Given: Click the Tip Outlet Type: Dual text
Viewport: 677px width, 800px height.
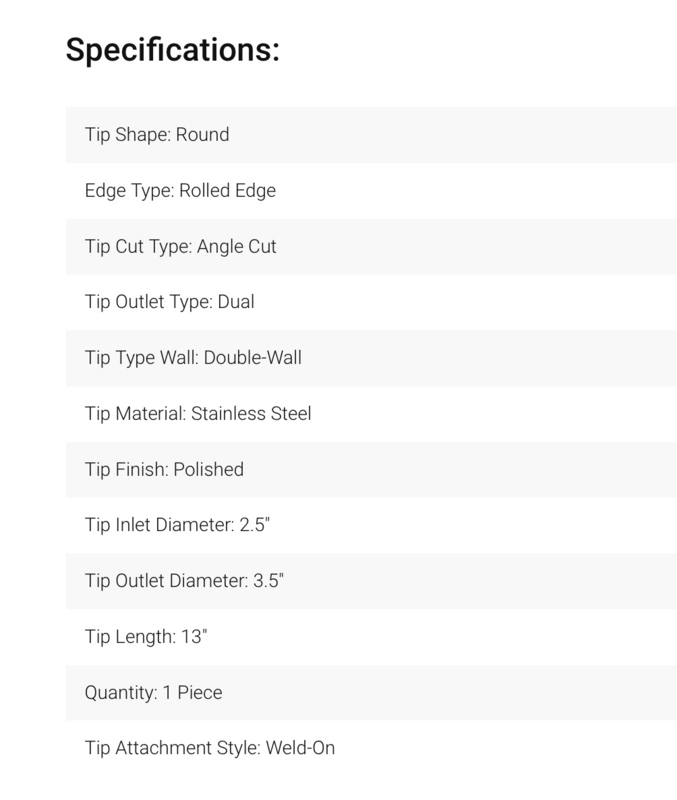Looking at the screenshot, I should tap(169, 302).
